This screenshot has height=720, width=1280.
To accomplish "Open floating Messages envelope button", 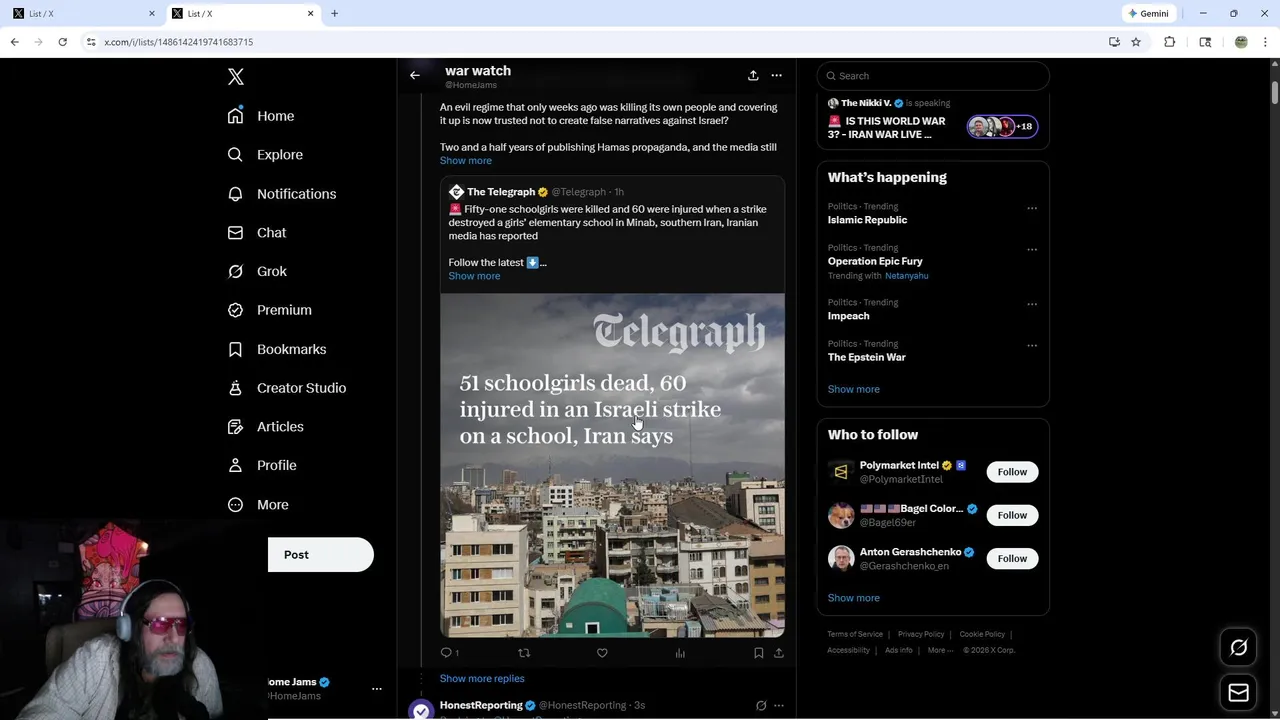I will (1238, 693).
